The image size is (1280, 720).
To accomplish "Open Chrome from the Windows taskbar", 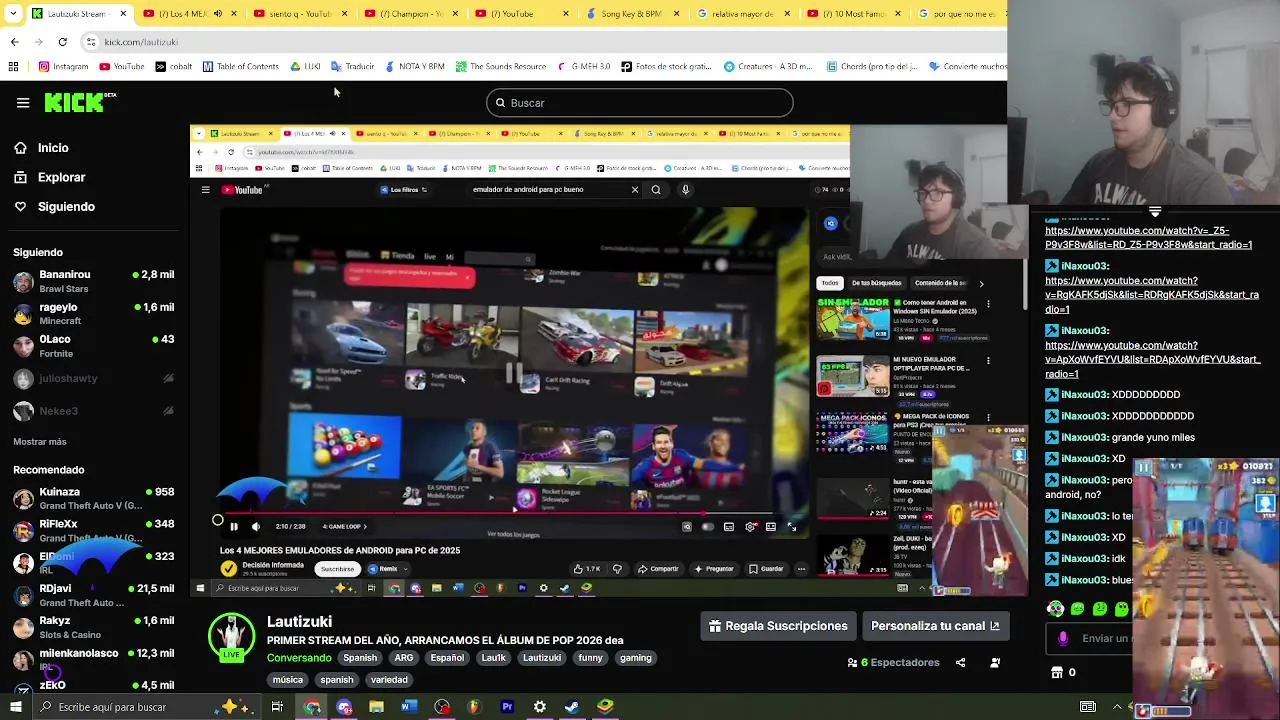I will pos(312,707).
